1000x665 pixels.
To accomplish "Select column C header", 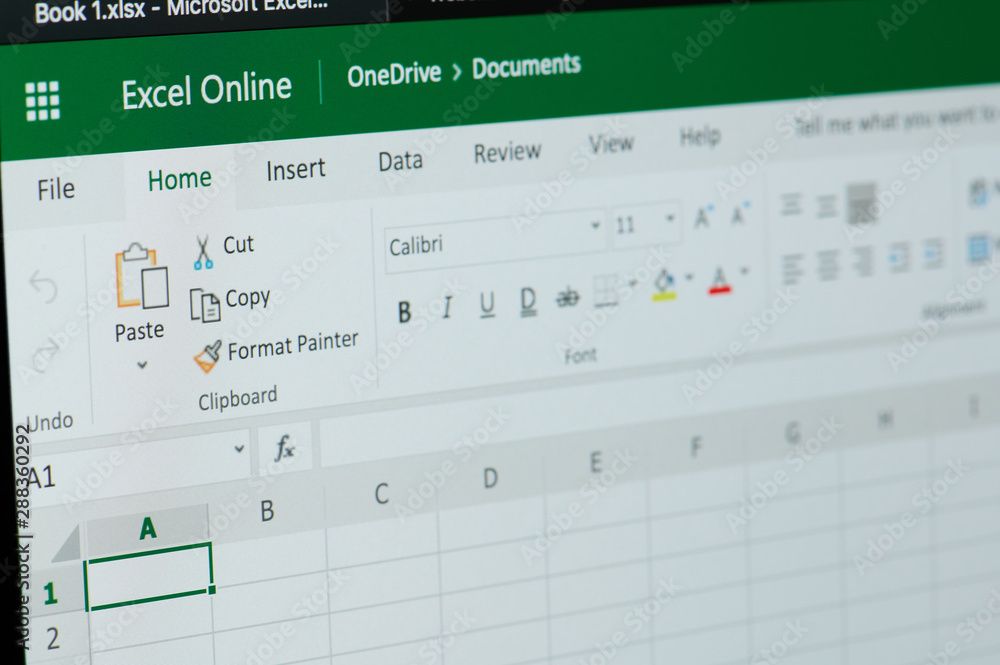I will (x=381, y=493).
